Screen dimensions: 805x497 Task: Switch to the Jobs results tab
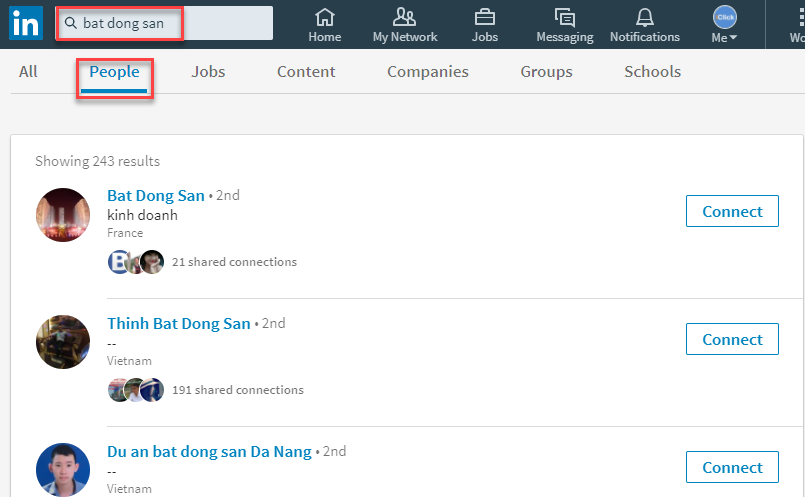208,72
